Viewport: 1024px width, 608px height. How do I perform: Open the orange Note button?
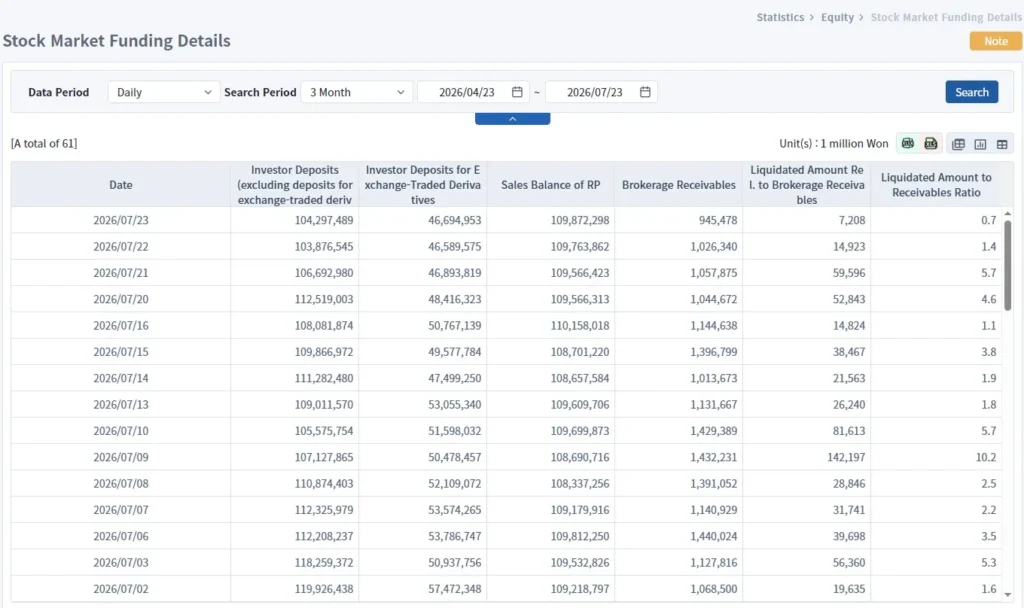point(996,41)
